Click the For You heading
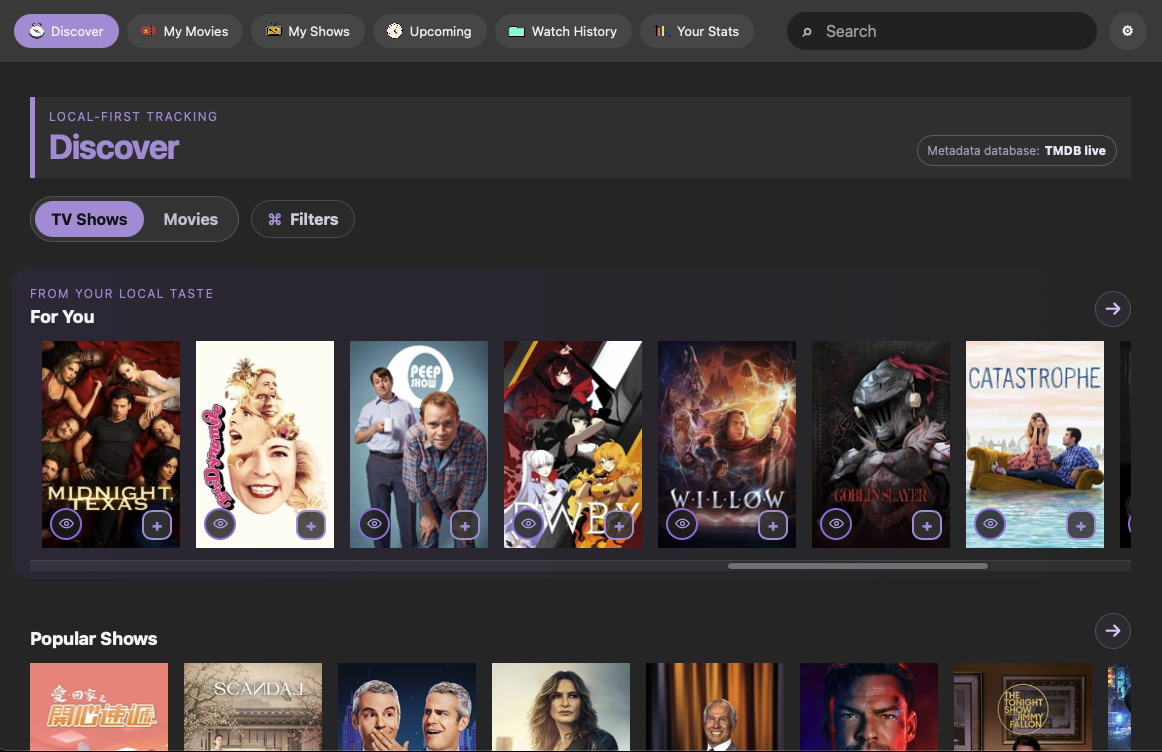This screenshot has width=1162, height=752. [x=62, y=317]
